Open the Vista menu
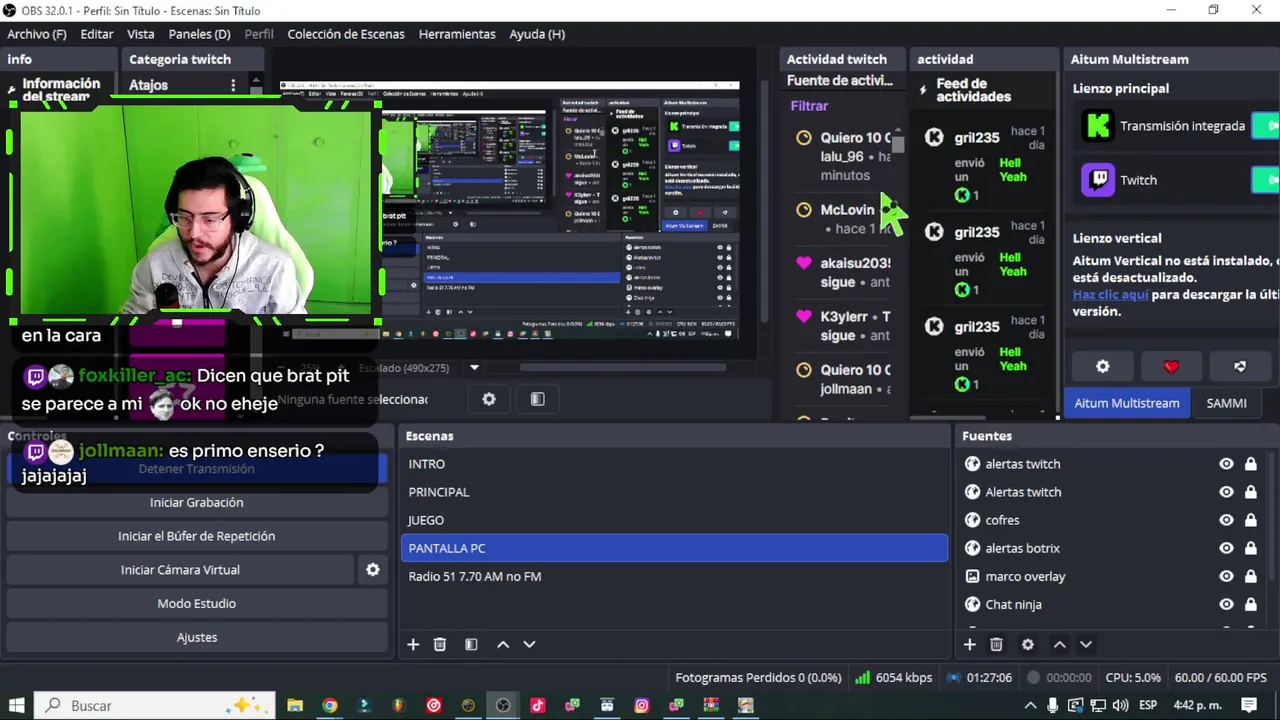Viewport: 1280px width, 720px height. click(141, 34)
